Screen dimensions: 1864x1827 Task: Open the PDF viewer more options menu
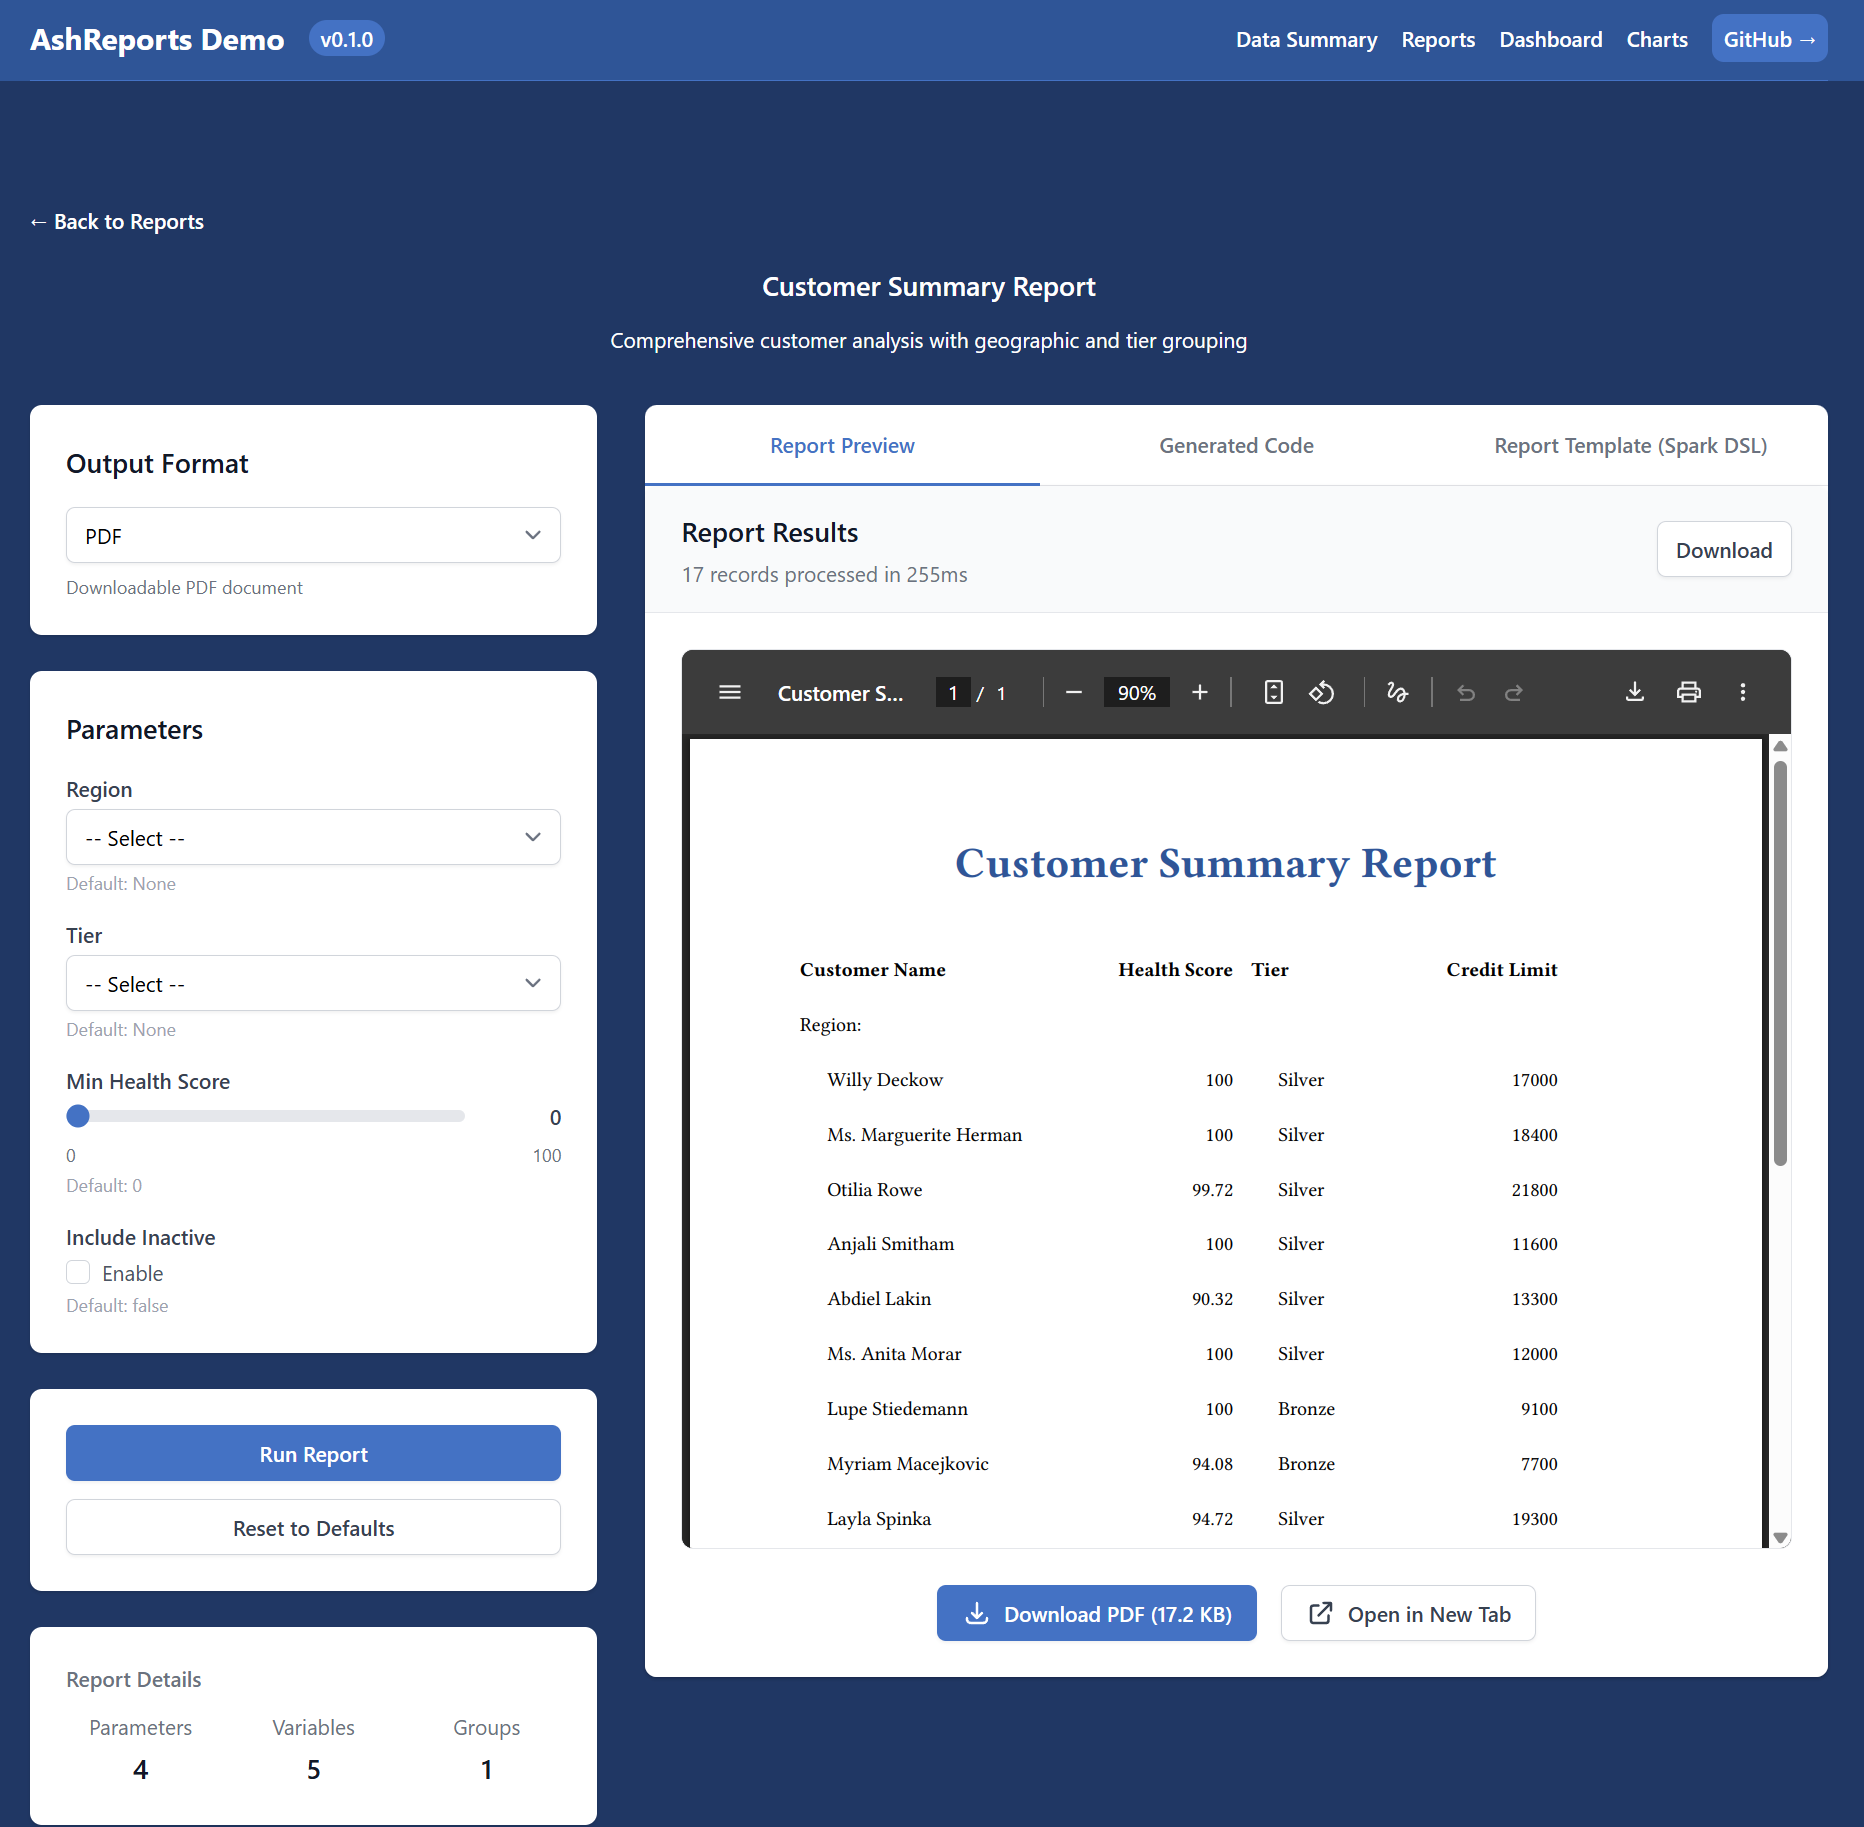point(1743,691)
